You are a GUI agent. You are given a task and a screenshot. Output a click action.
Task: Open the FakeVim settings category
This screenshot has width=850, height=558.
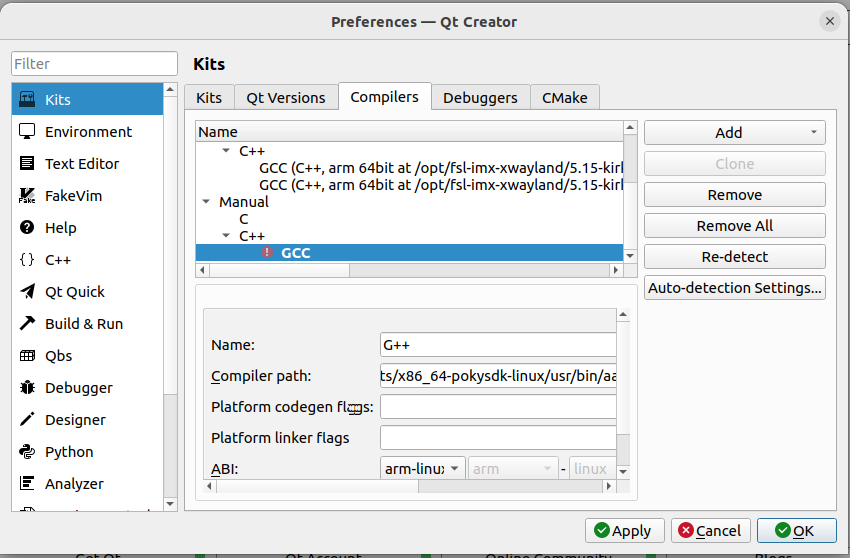tap(73, 196)
